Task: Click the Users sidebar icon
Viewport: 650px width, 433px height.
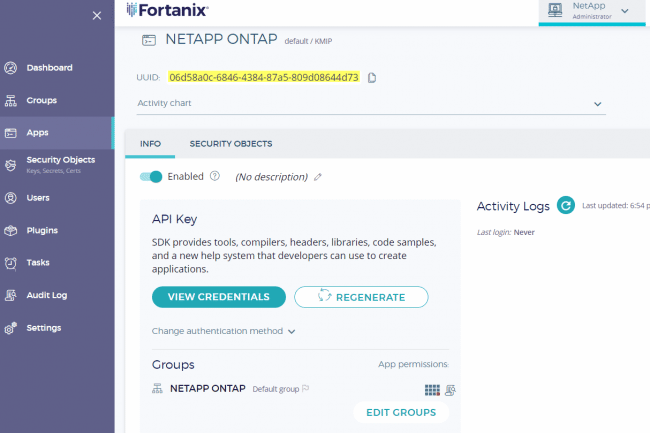Action: pos(11,198)
